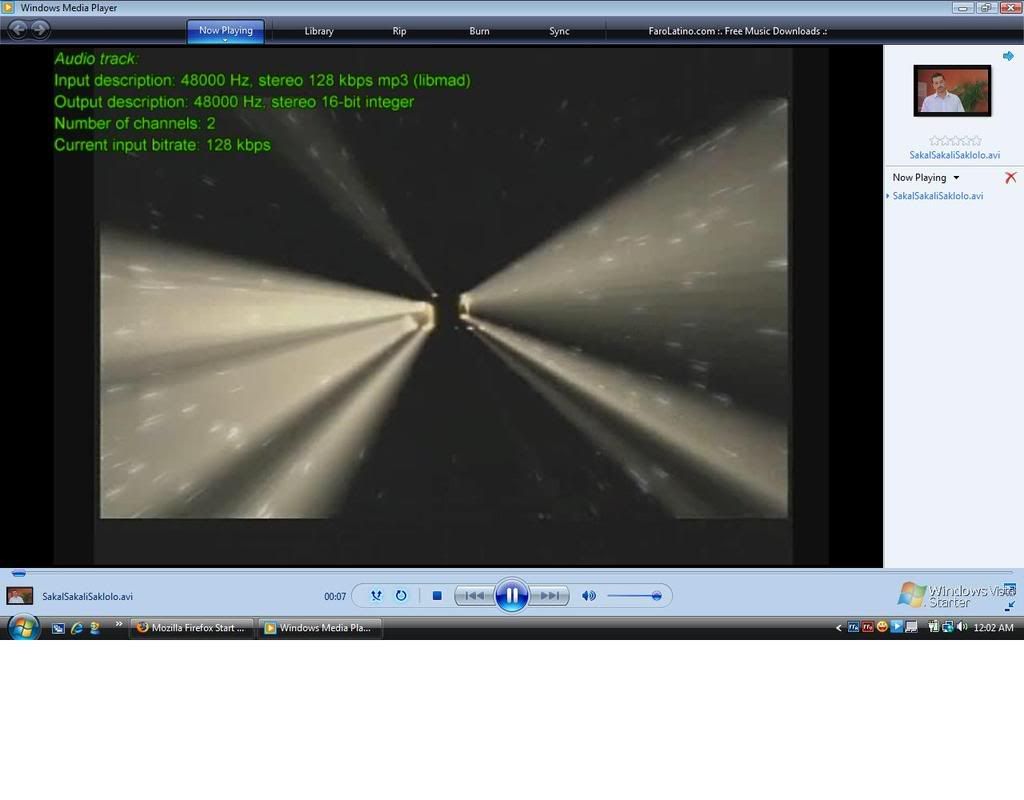Show hidden system tray icons
1024x800 pixels.
839,628
